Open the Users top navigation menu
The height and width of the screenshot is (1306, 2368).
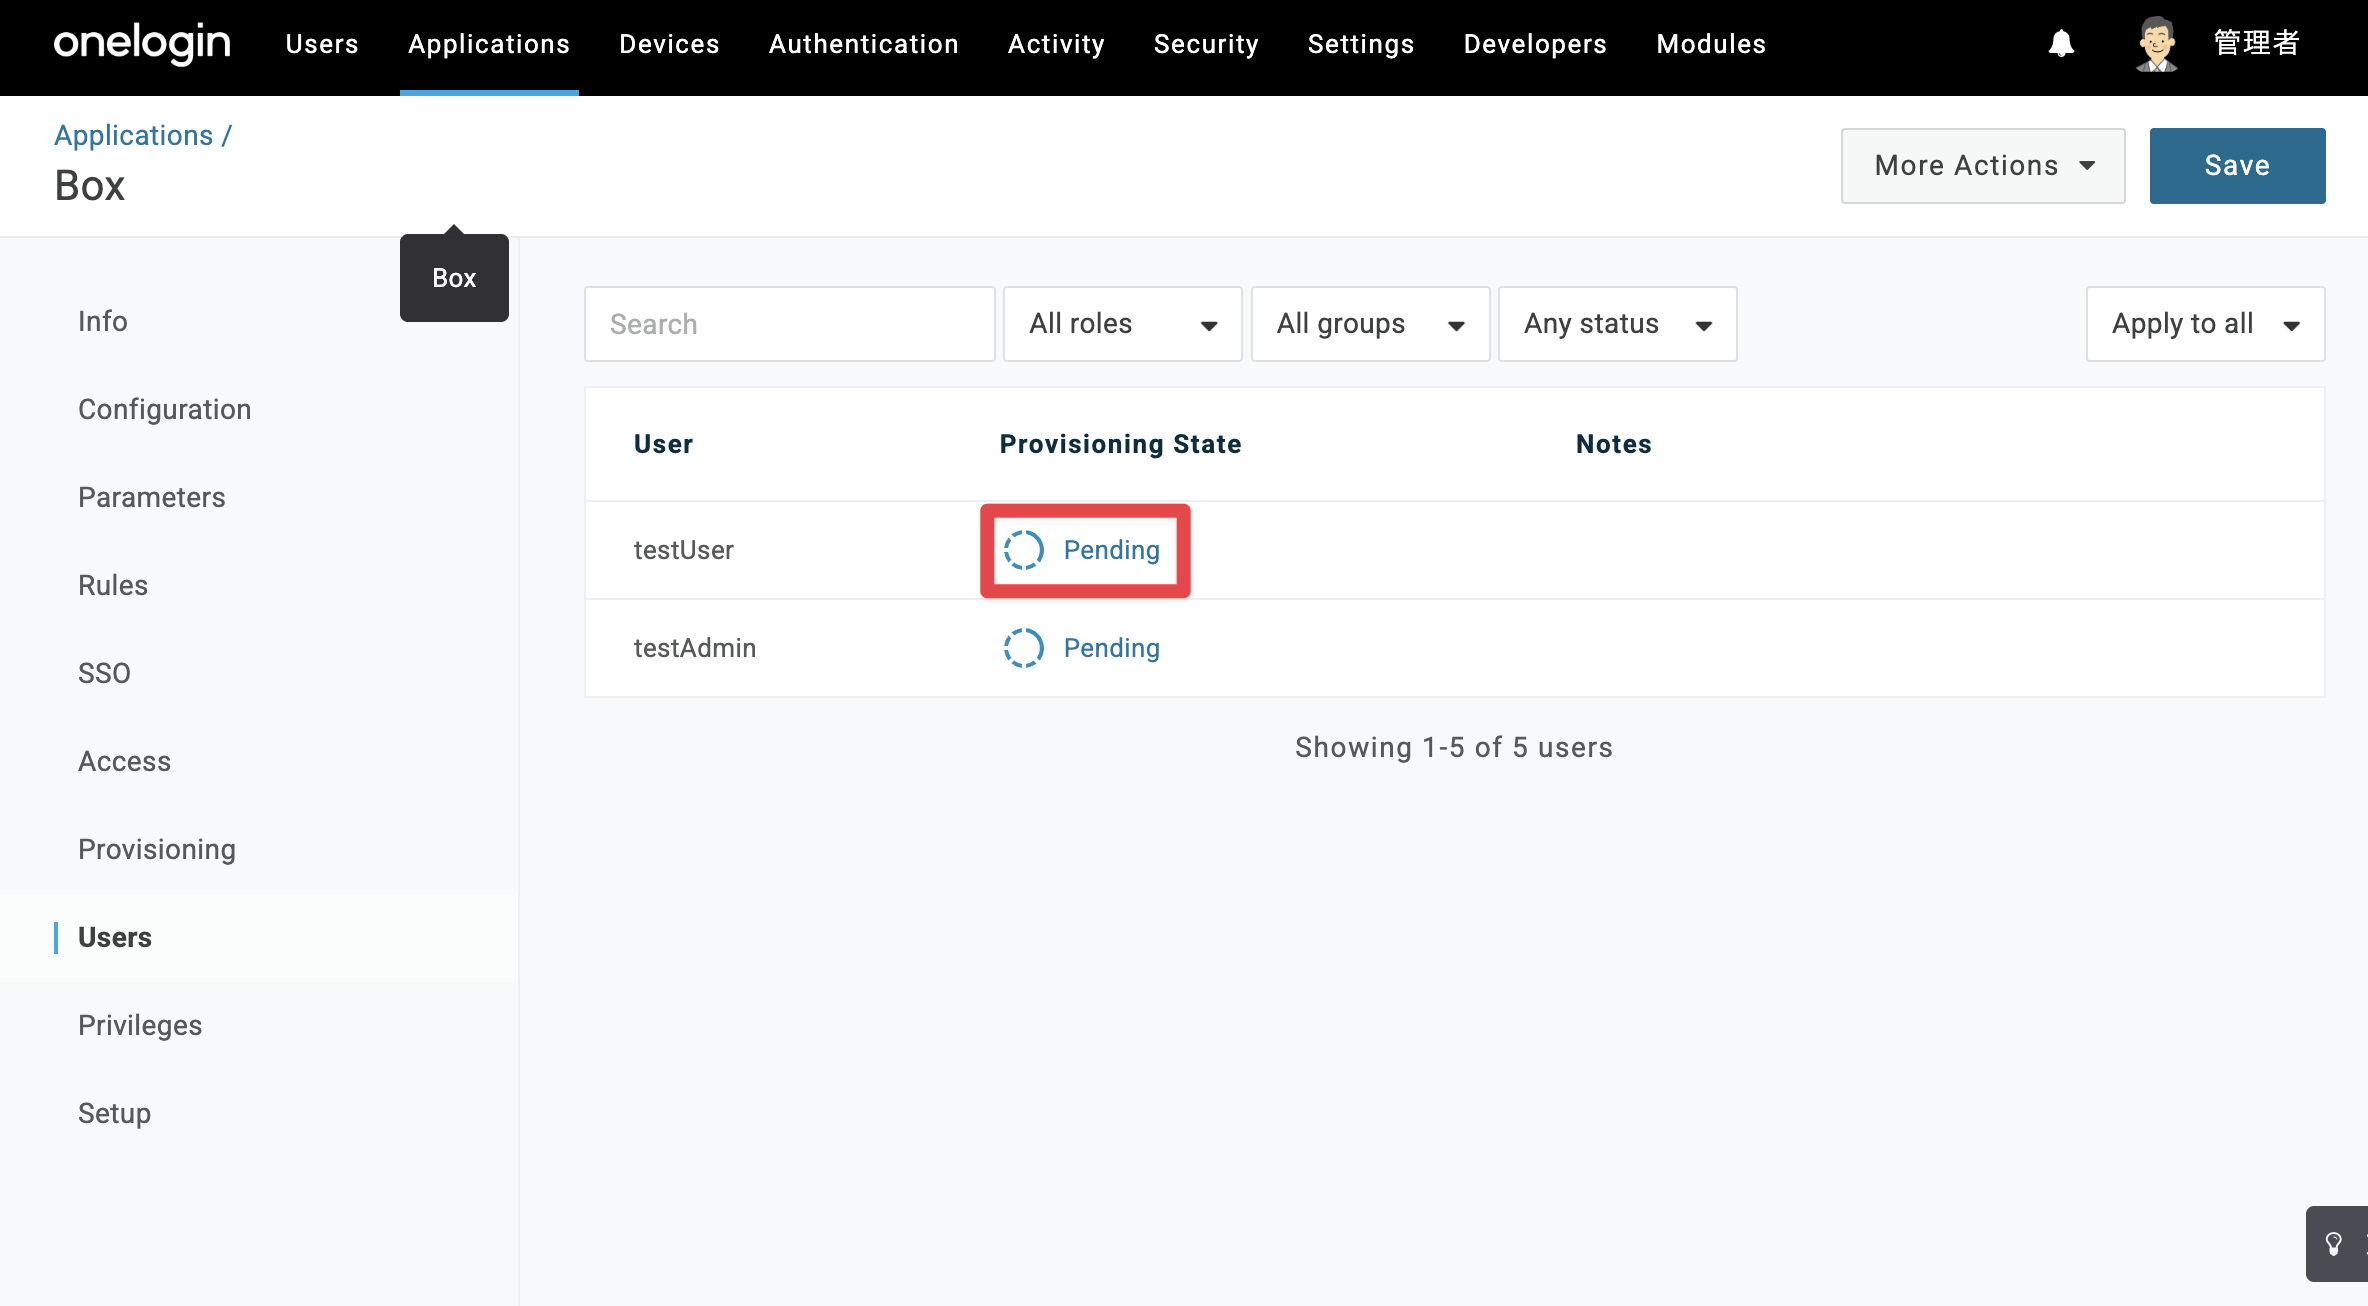coord(322,44)
